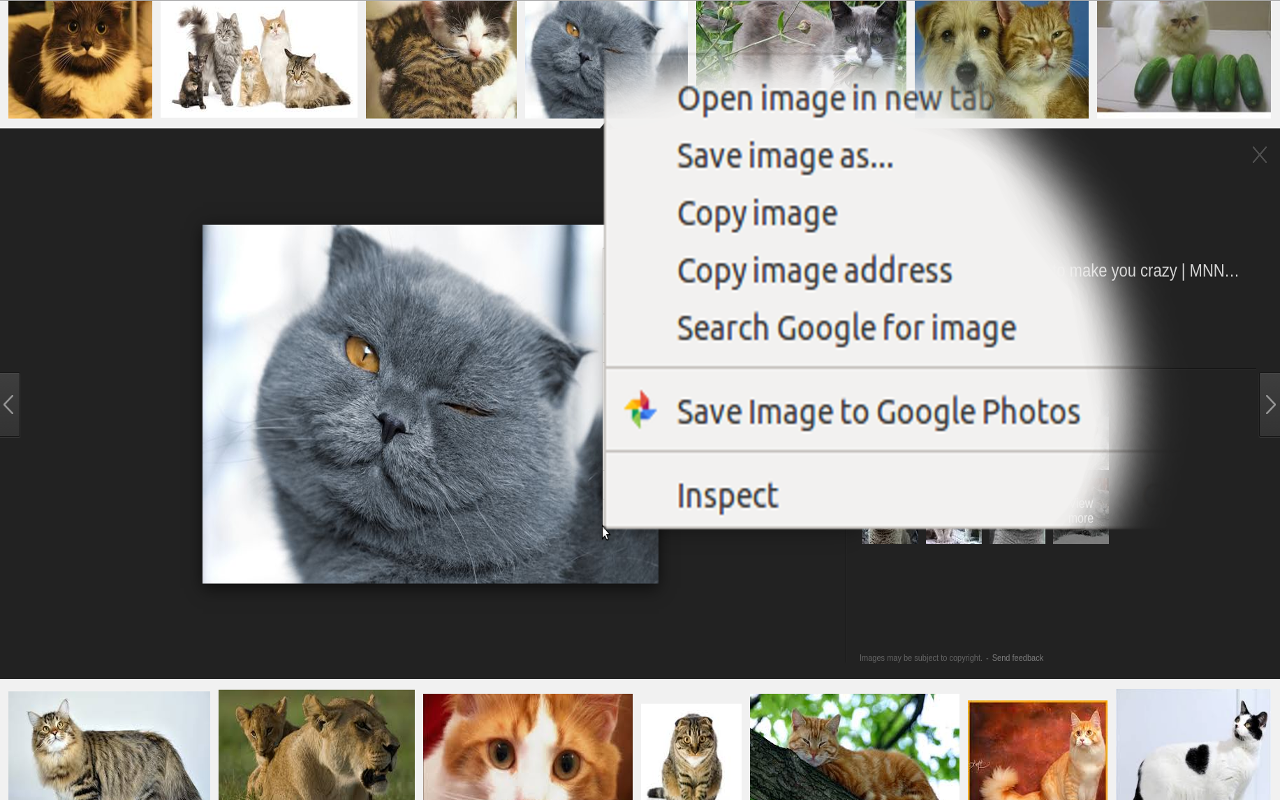Open the group of fluffy cats thumbnail
This screenshot has width=1280, height=800.
259,59
